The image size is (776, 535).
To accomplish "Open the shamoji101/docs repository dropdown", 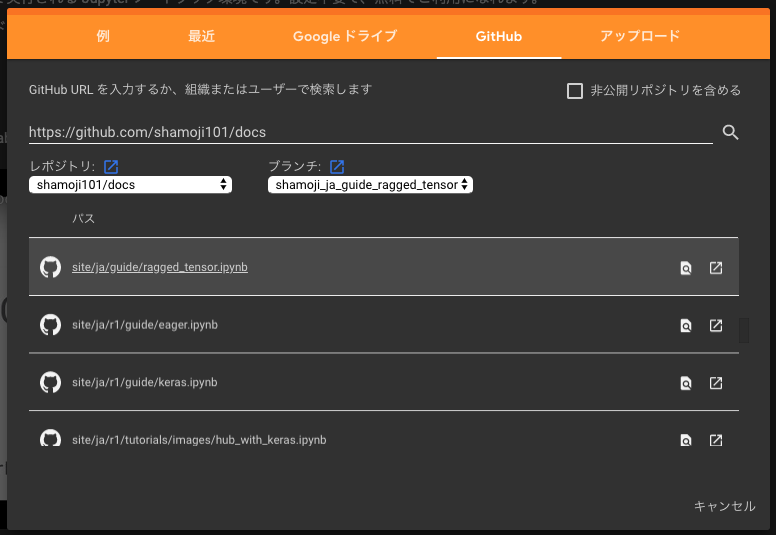I will [130, 185].
